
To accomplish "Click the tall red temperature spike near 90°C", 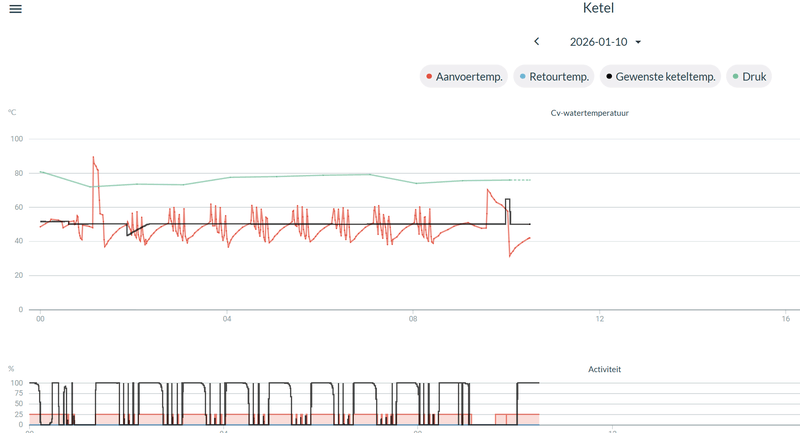I will pyautogui.click(x=94, y=159).
